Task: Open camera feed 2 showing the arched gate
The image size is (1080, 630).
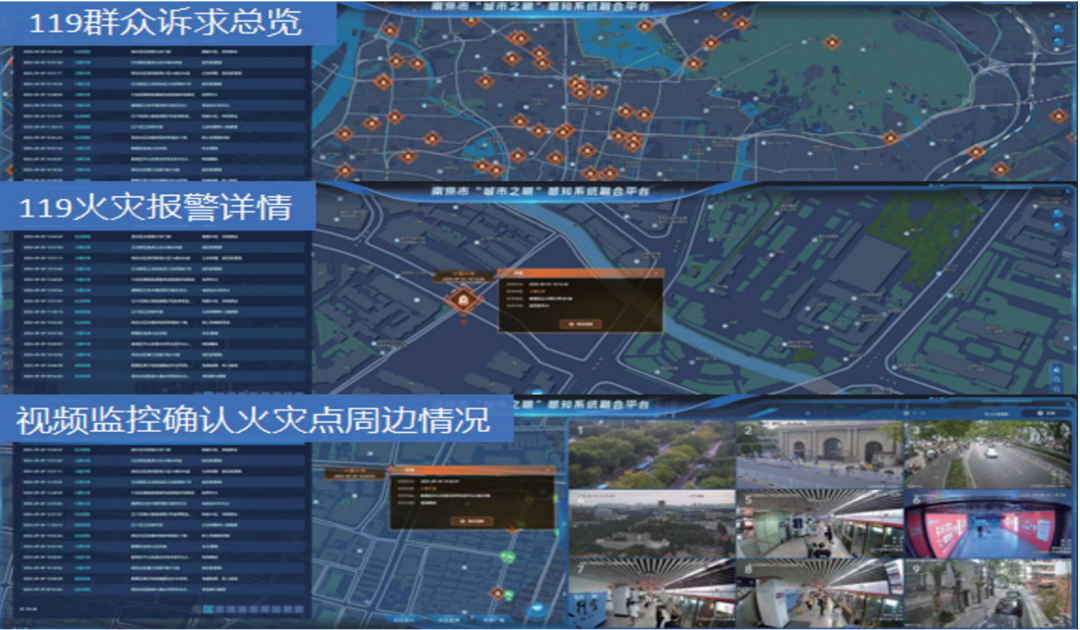Action: pyautogui.click(x=818, y=455)
